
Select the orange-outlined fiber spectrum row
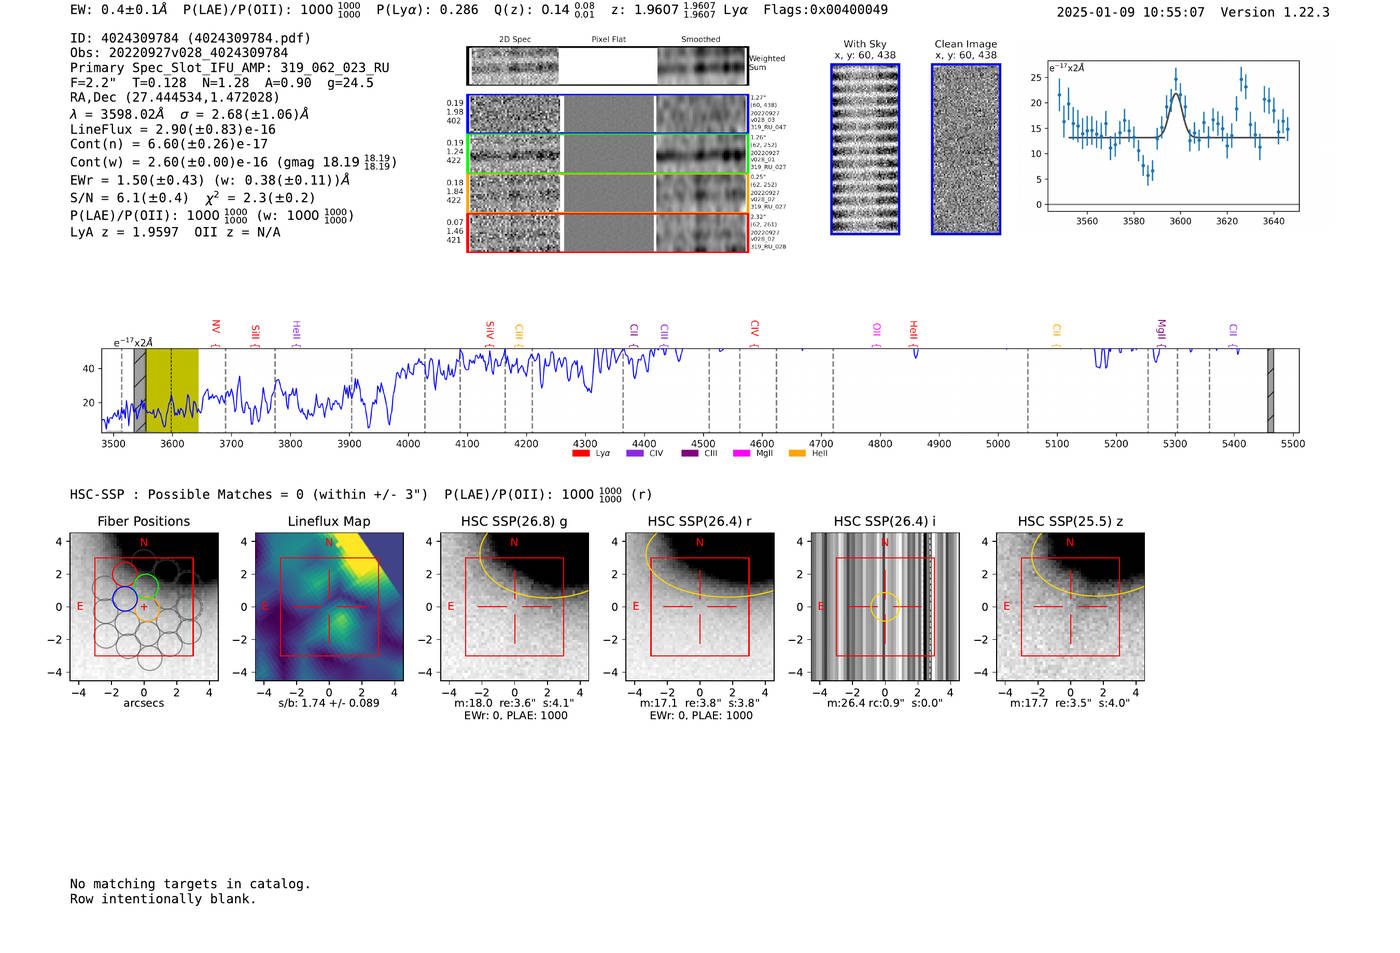coord(608,193)
